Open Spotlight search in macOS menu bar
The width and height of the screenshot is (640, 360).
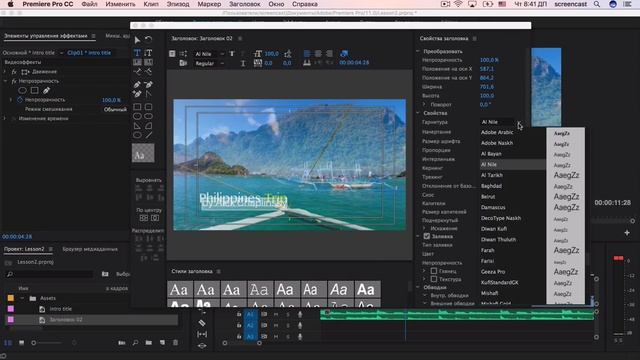597,4
